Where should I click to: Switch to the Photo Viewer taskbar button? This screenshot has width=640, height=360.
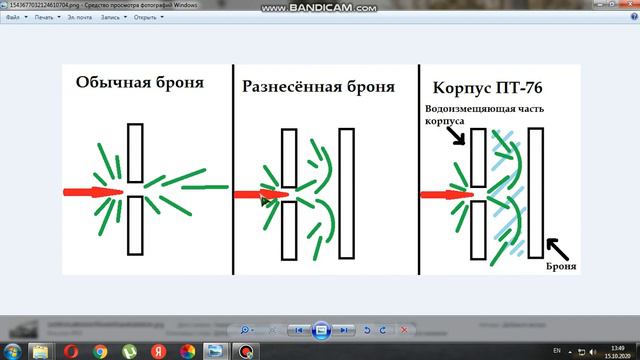pos(215,351)
